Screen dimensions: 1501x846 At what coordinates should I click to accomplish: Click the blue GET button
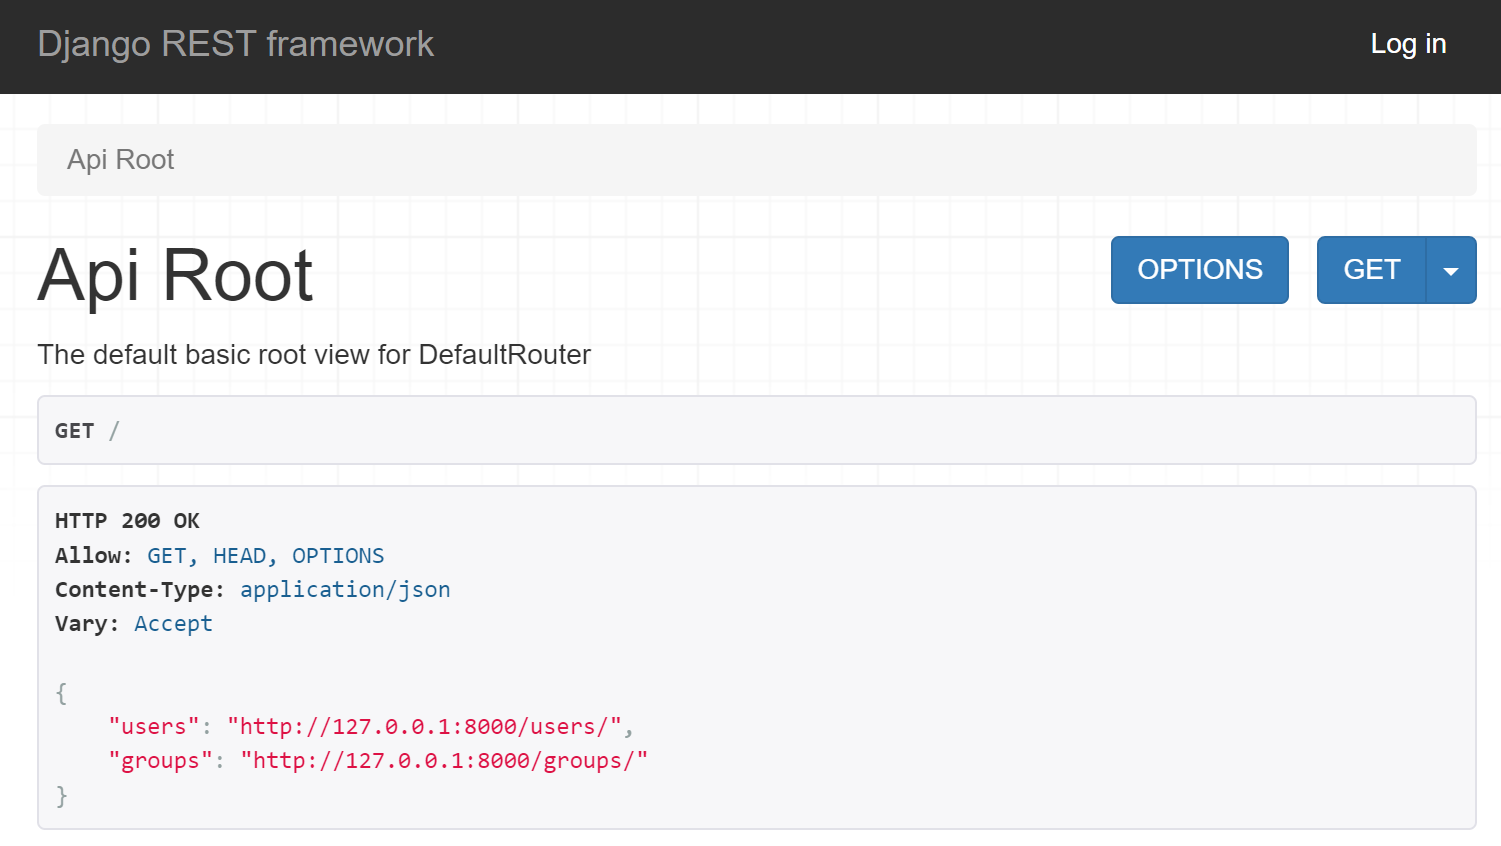pyautogui.click(x=1371, y=270)
